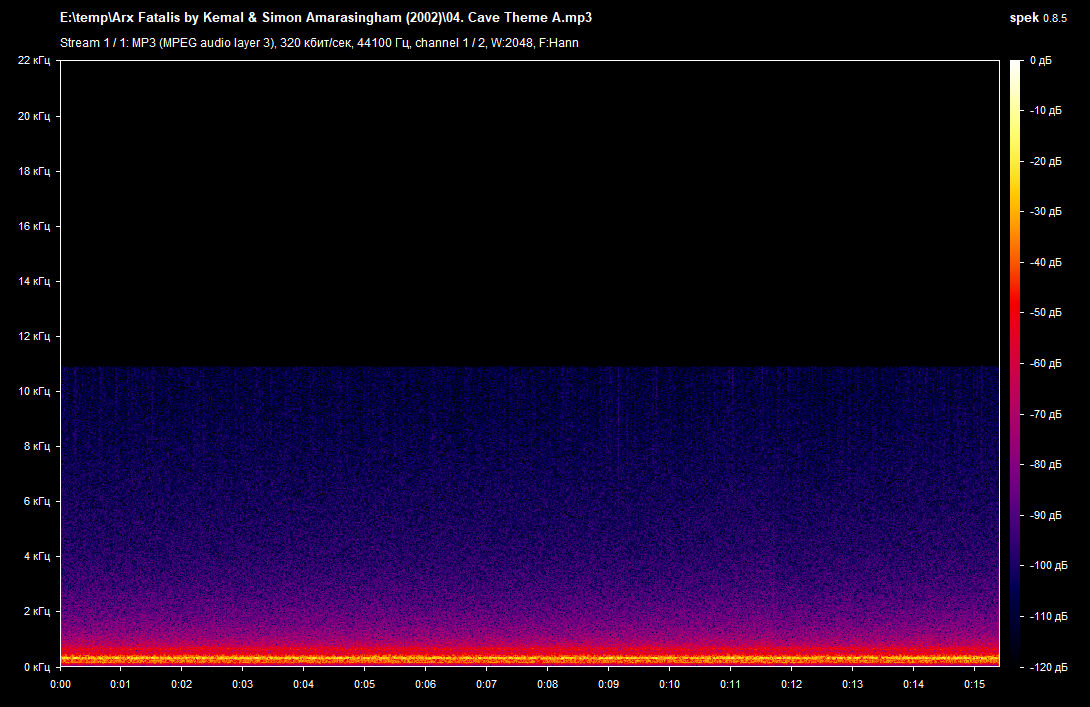Click the 0 дБ level on the color scale

point(1041,60)
